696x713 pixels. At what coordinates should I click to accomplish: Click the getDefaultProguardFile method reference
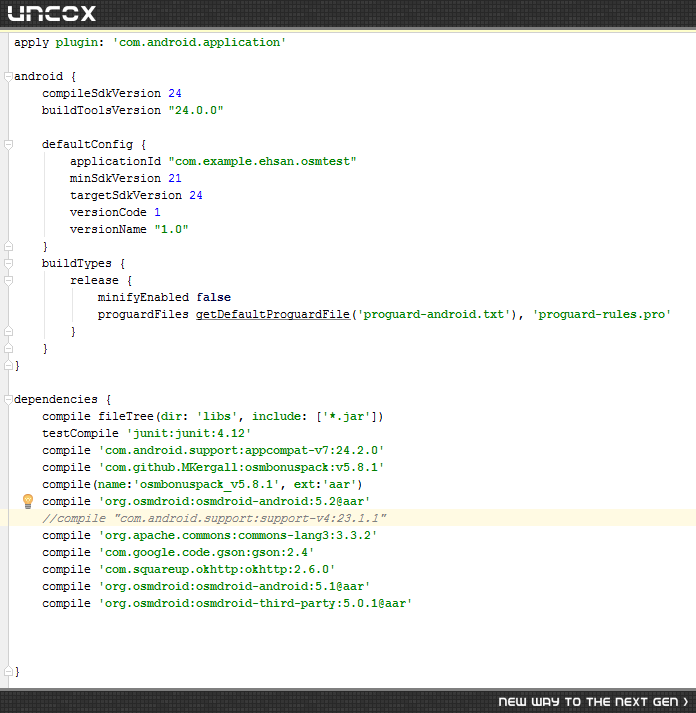click(273, 314)
